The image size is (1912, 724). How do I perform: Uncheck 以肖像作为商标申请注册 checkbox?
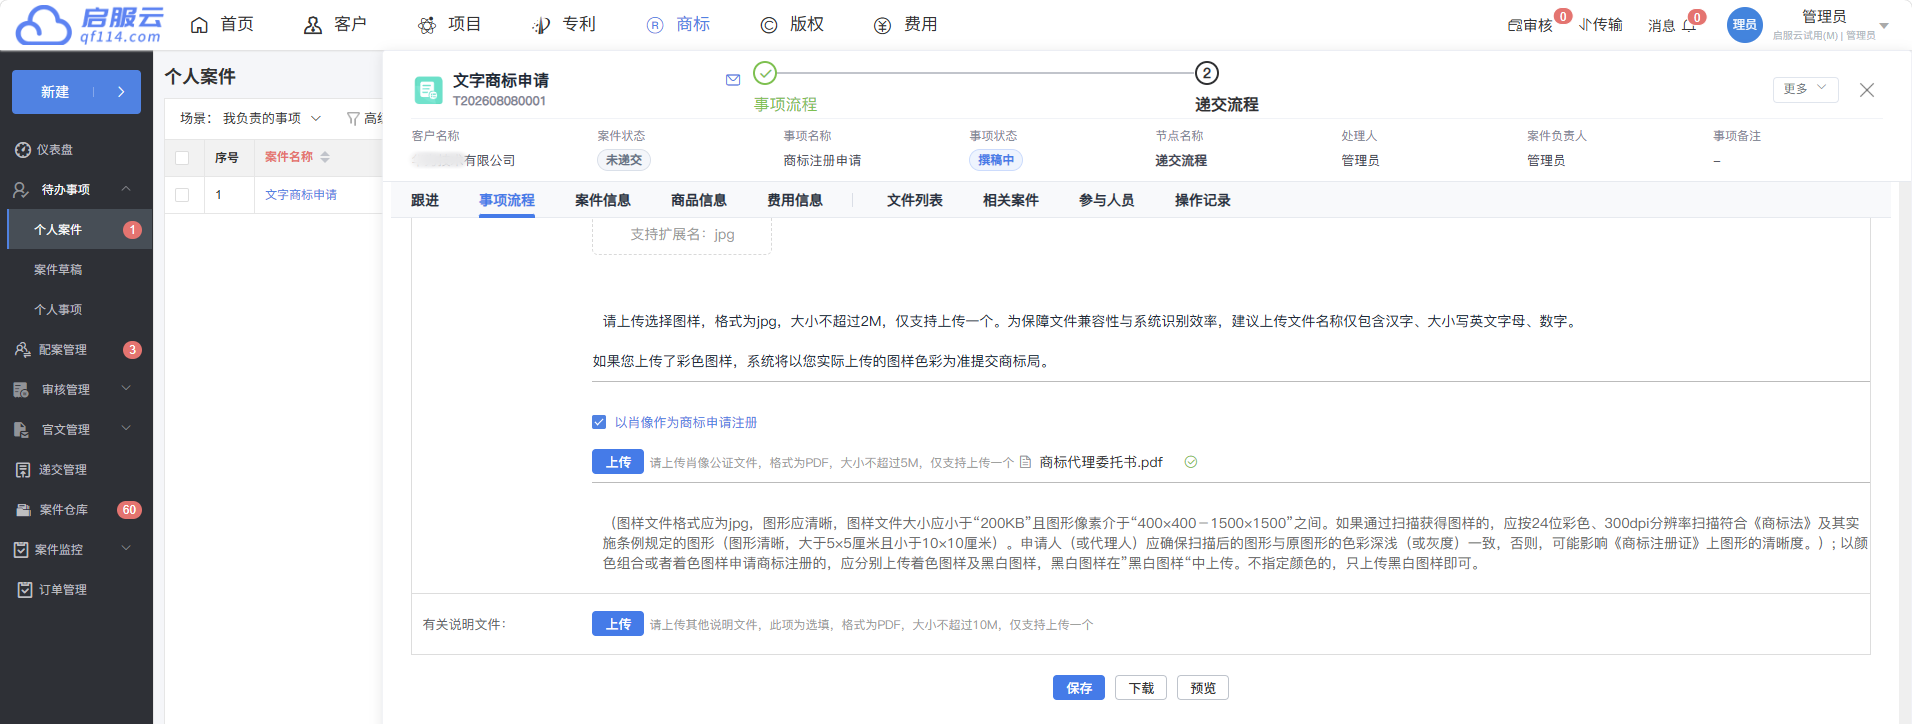599,422
